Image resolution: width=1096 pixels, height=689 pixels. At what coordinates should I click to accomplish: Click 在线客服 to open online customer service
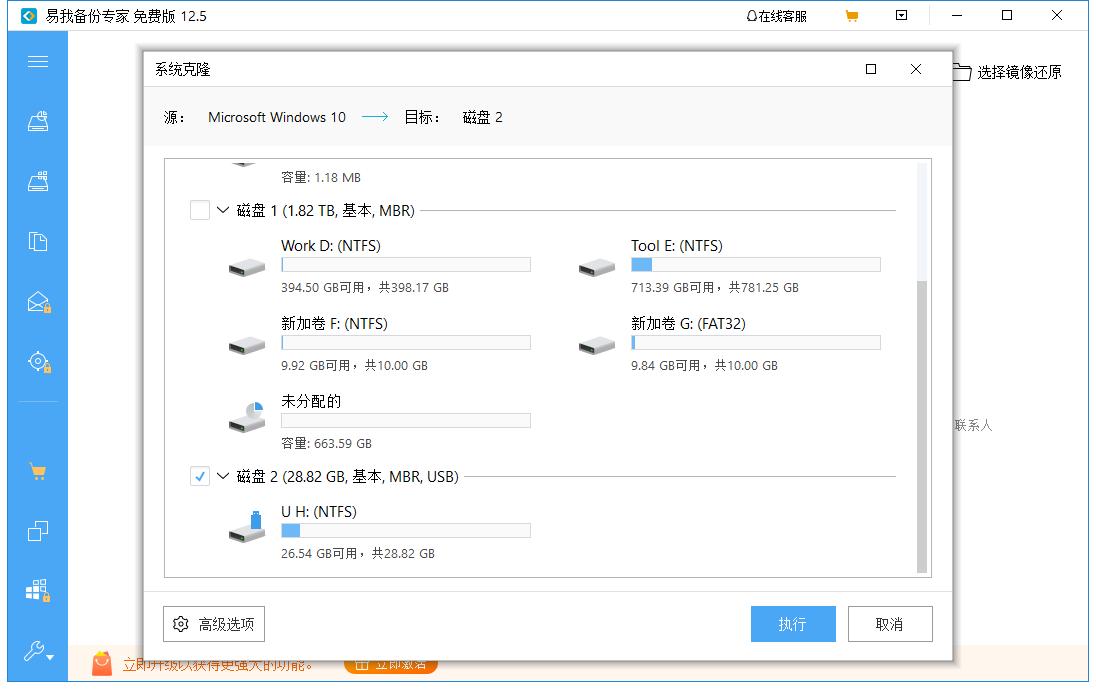pos(775,15)
